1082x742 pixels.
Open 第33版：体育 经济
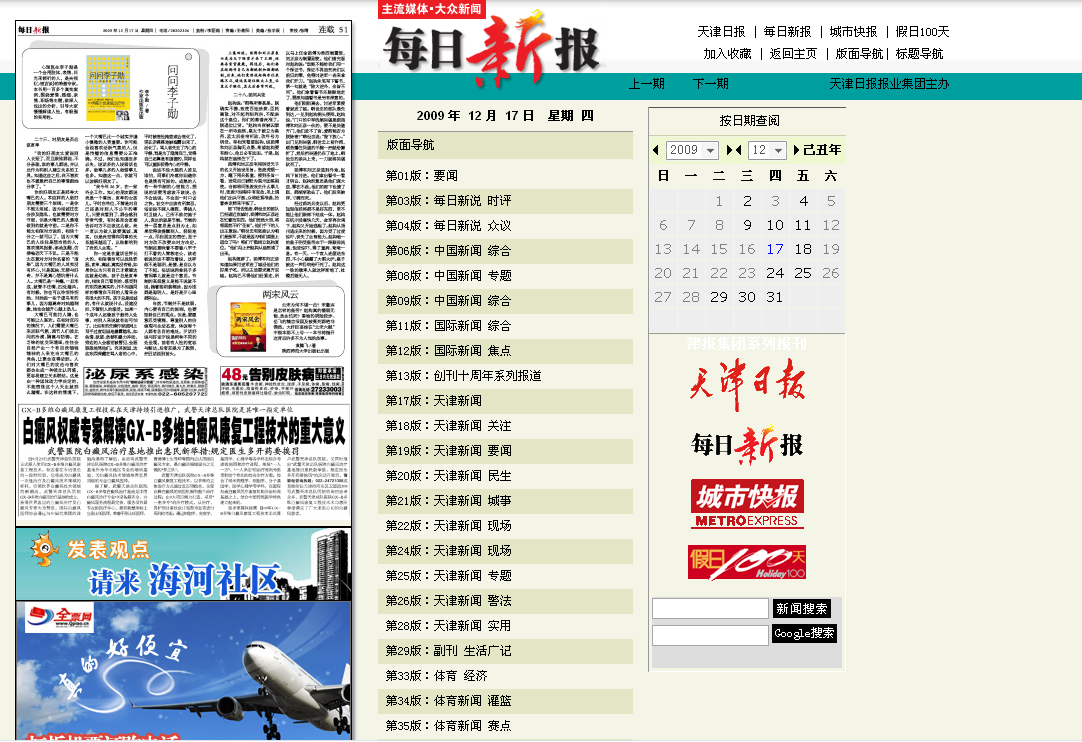[x=437, y=676]
